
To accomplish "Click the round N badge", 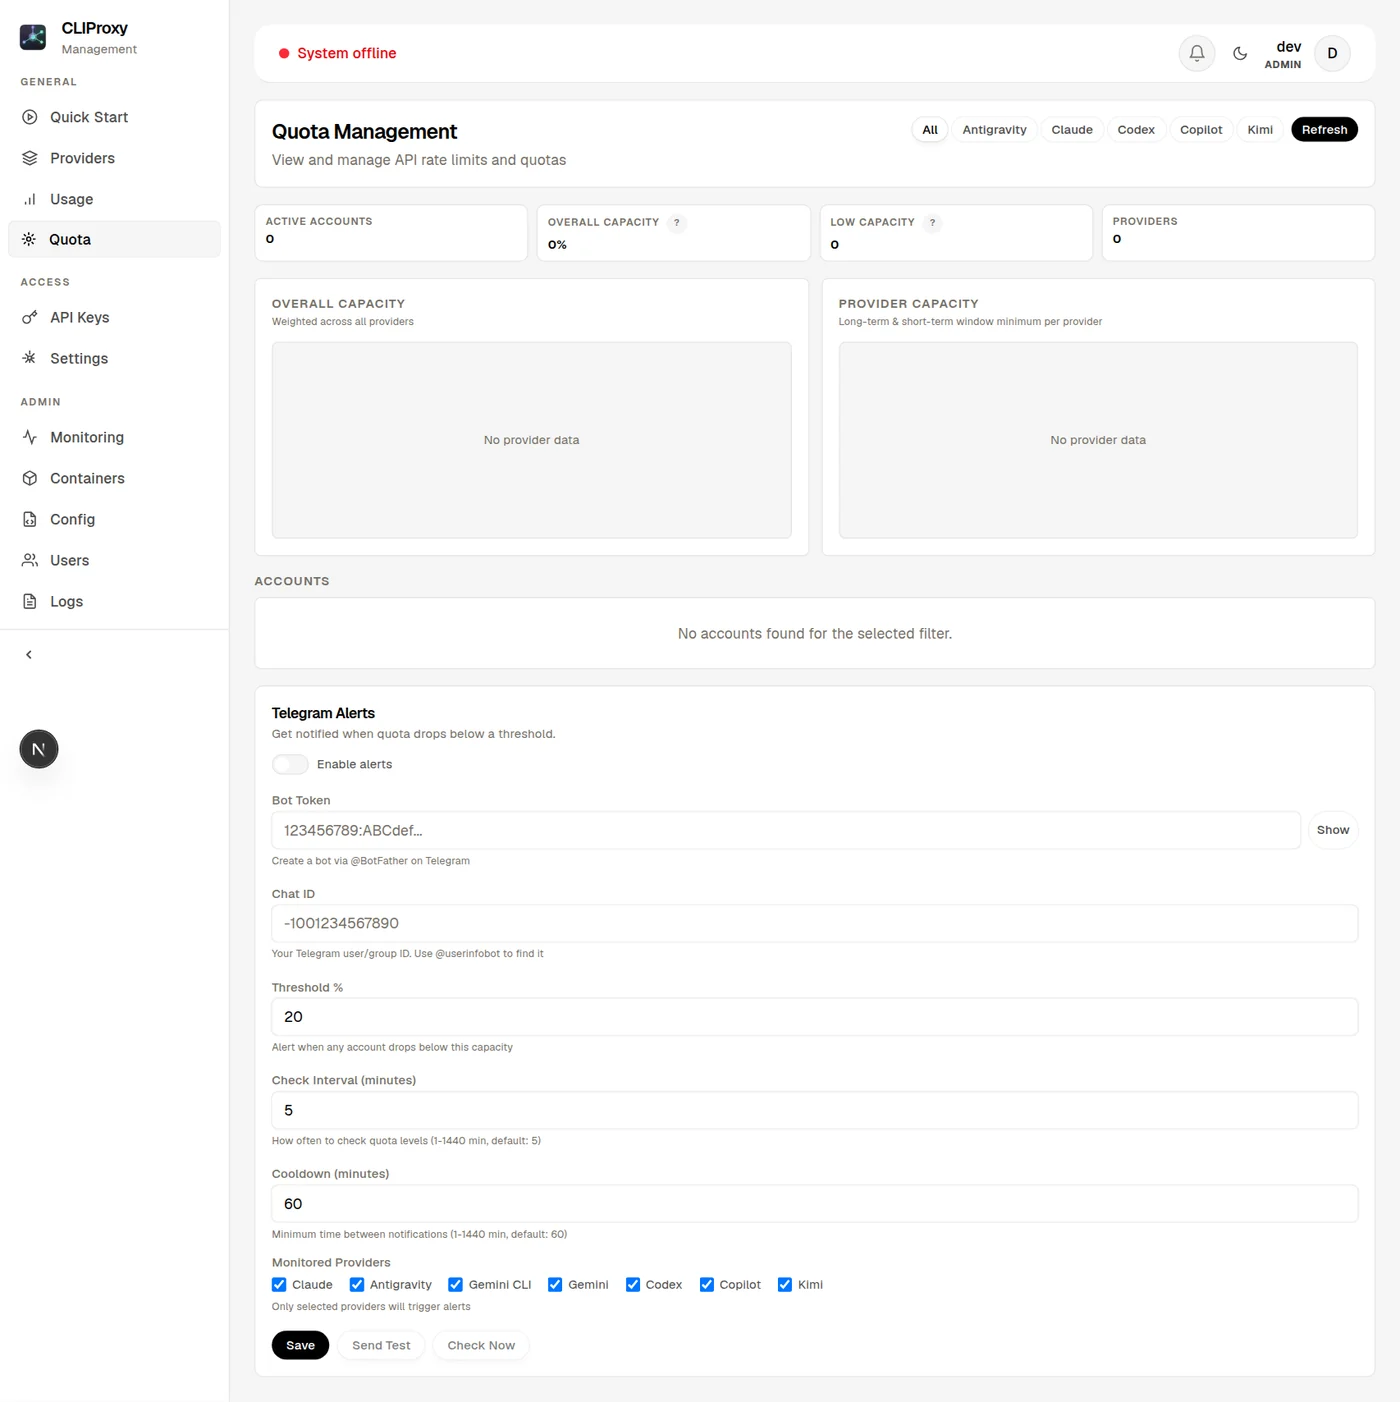I will pos(39,749).
